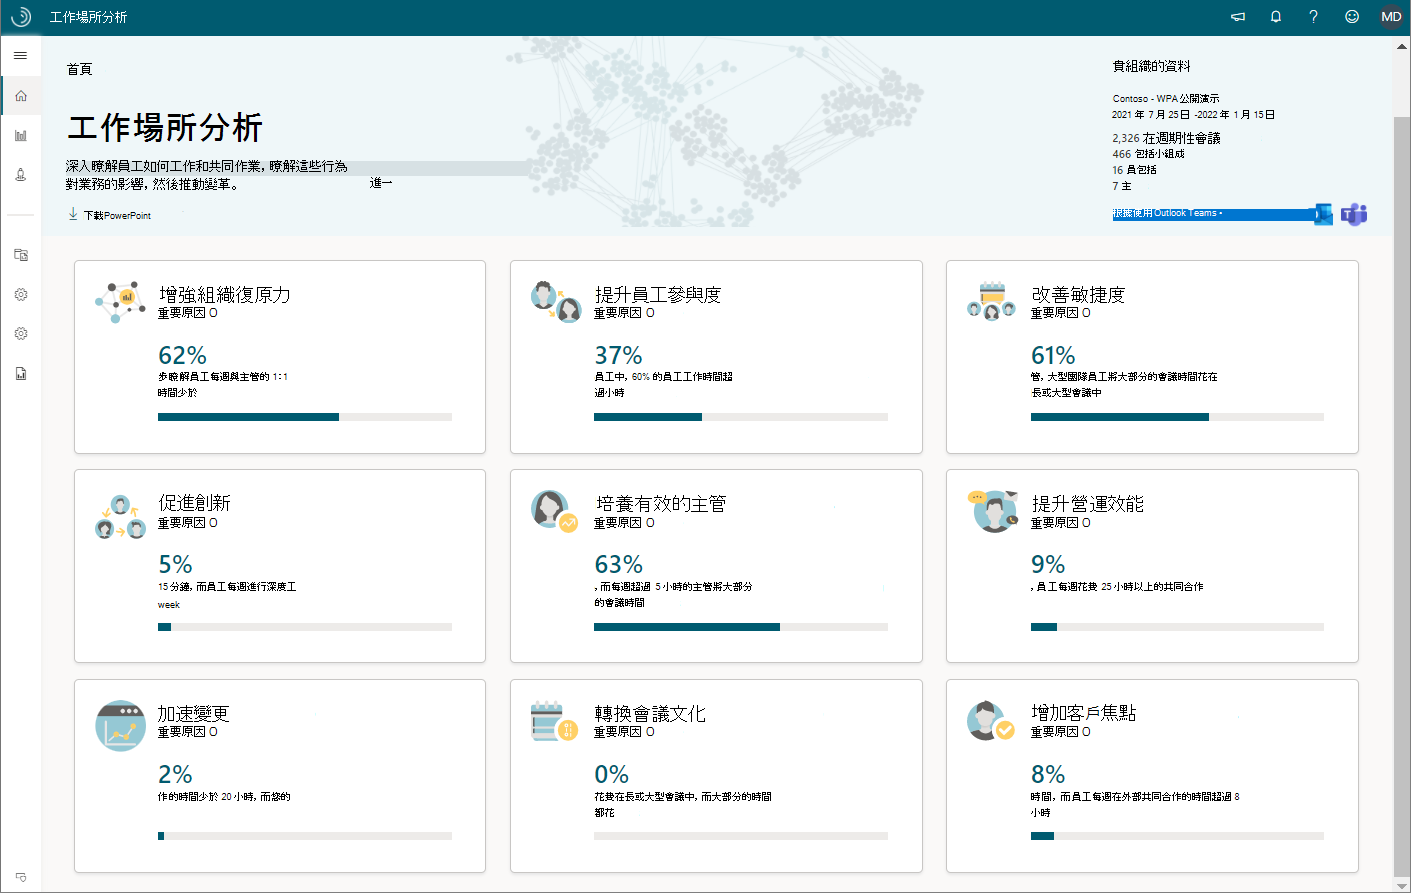Screen dimensions: 1411x893
Task: Click the 62% progress bar
Action: pyautogui.click(x=305, y=417)
